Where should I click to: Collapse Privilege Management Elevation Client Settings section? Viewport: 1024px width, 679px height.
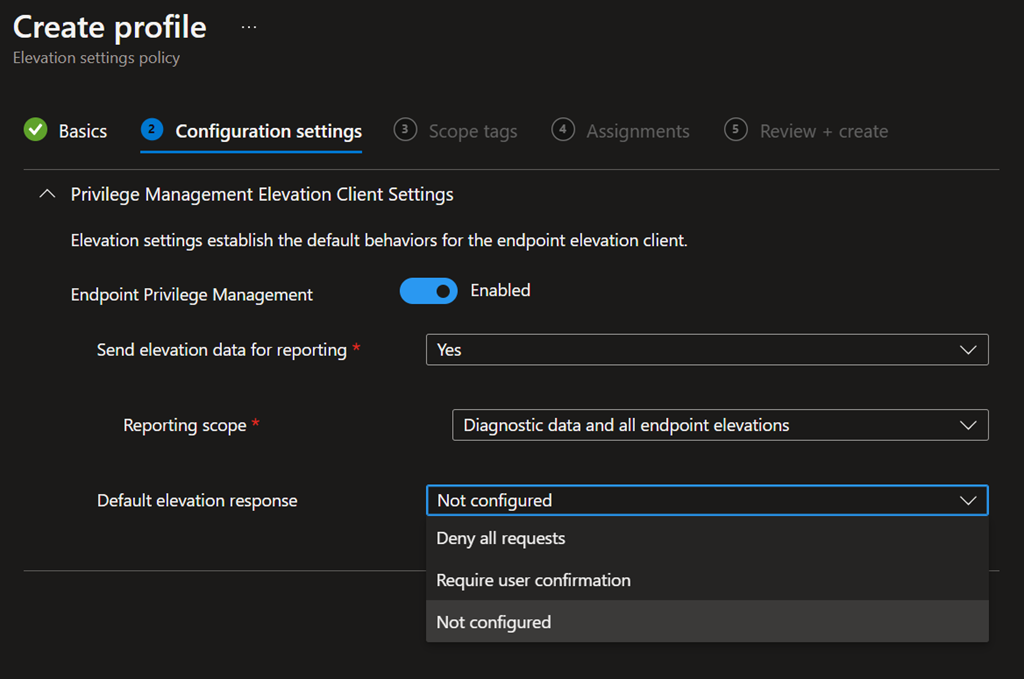click(46, 194)
